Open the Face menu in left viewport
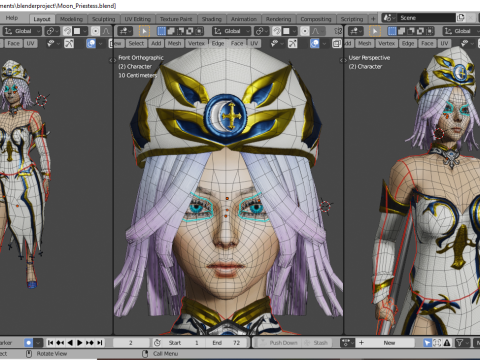The width and height of the screenshot is (480, 360). tap(13, 43)
